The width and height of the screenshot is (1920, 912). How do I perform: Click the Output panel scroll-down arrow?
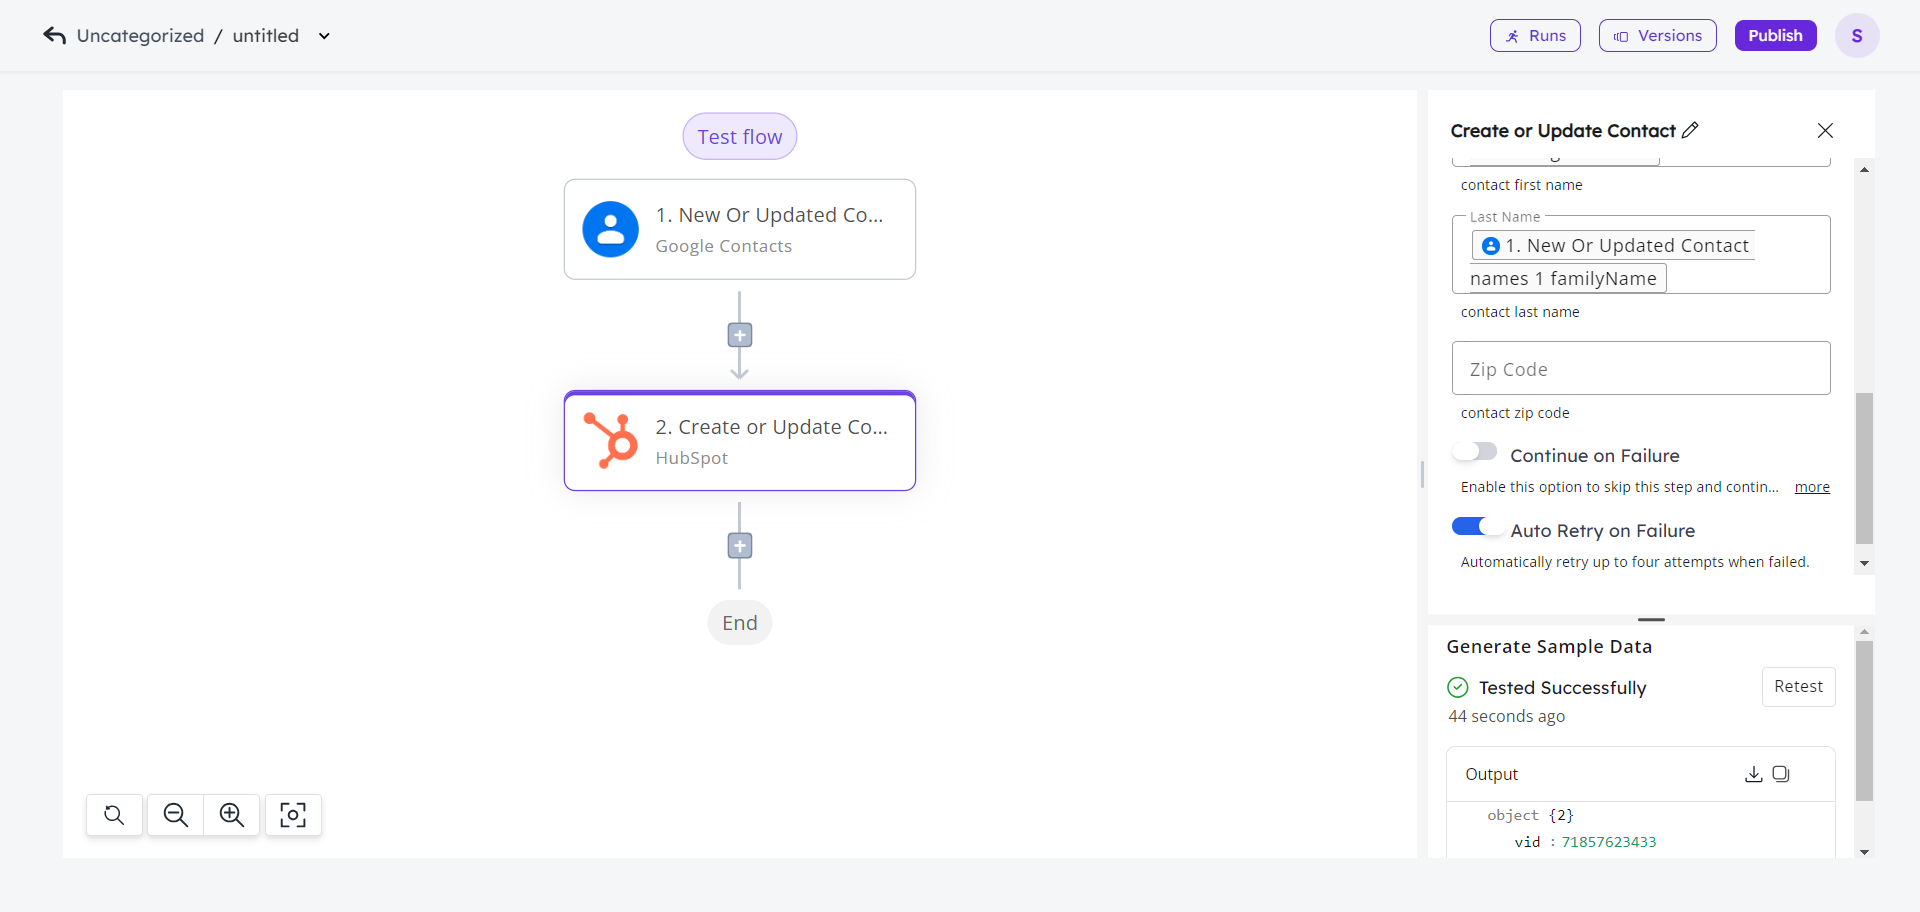pos(1864,852)
